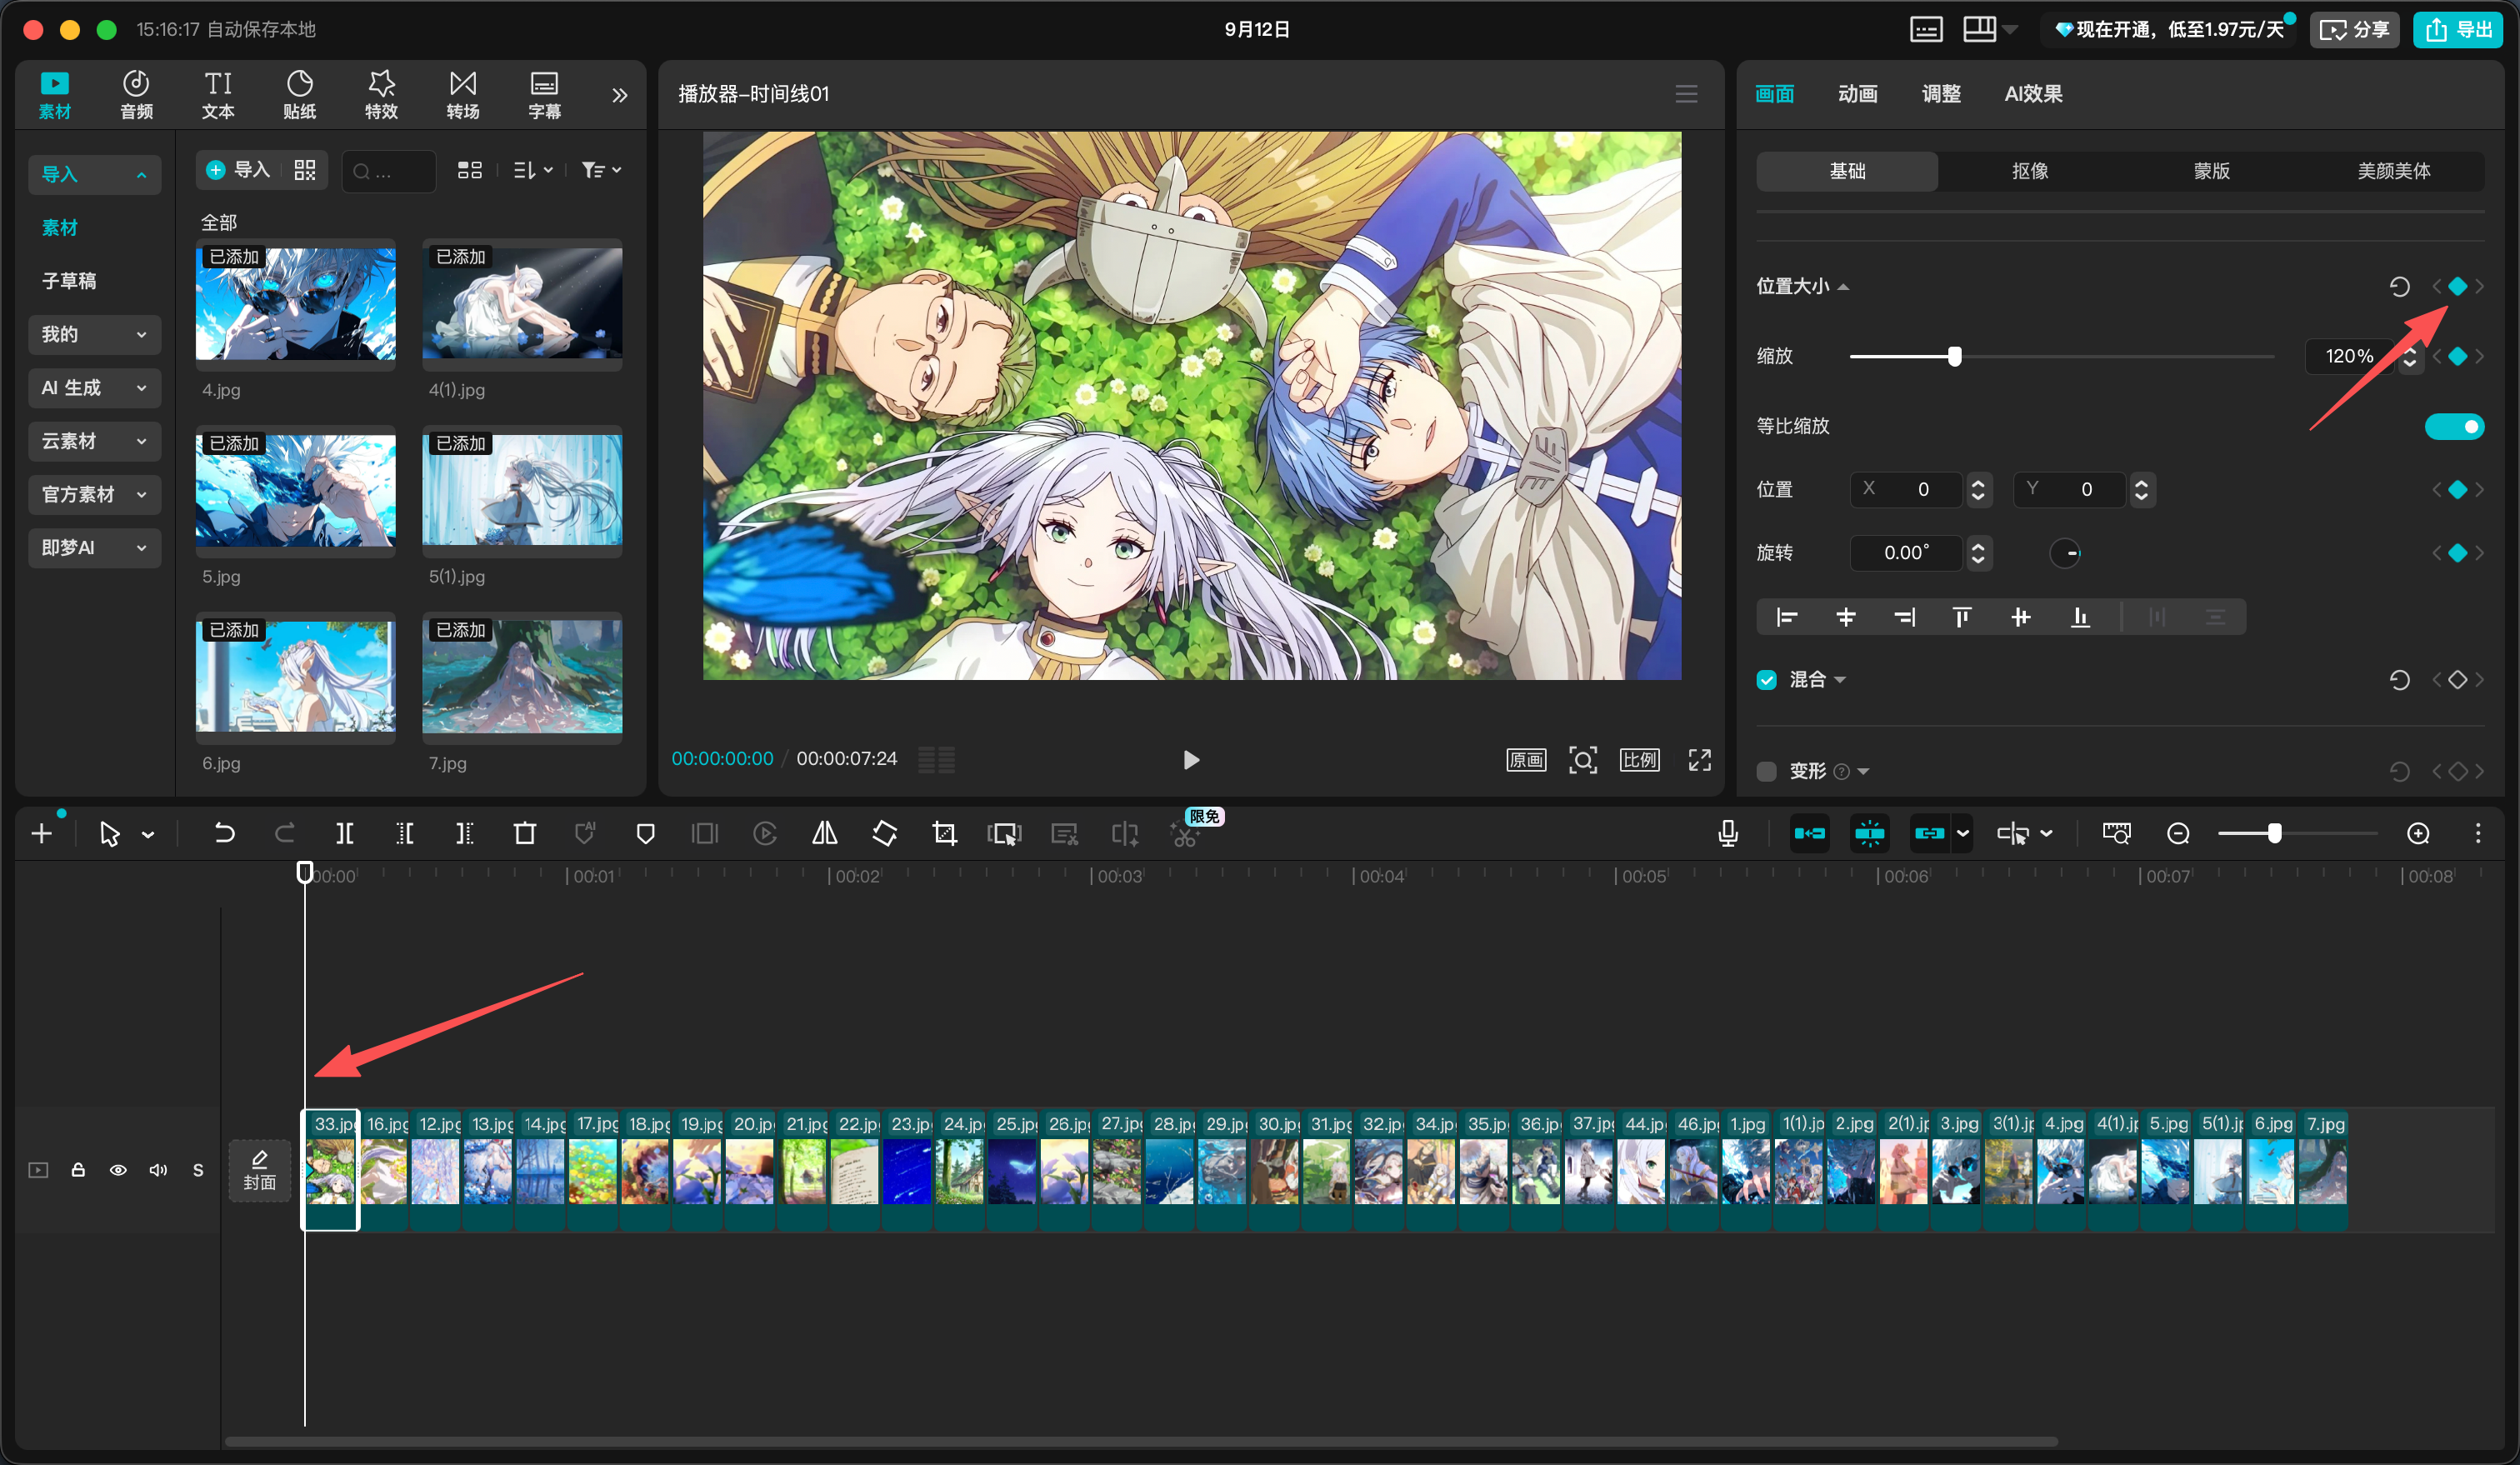2520x1465 pixels.
Task: Select the 抠像 sub-tab
Action: (x=2030, y=171)
